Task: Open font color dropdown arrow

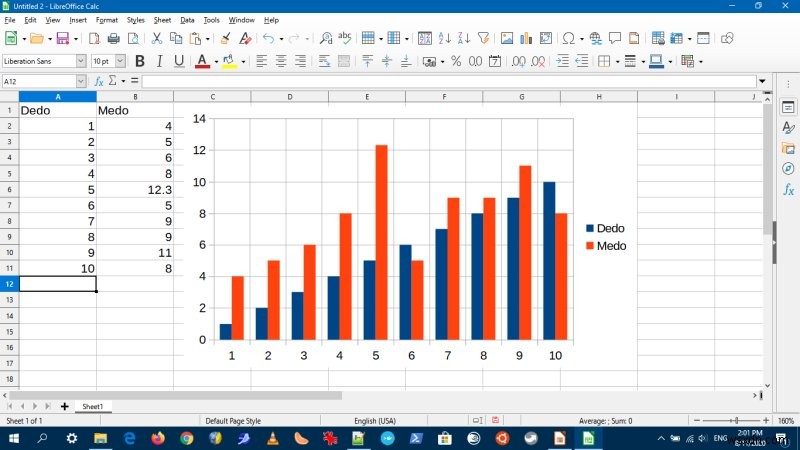Action: 216,62
